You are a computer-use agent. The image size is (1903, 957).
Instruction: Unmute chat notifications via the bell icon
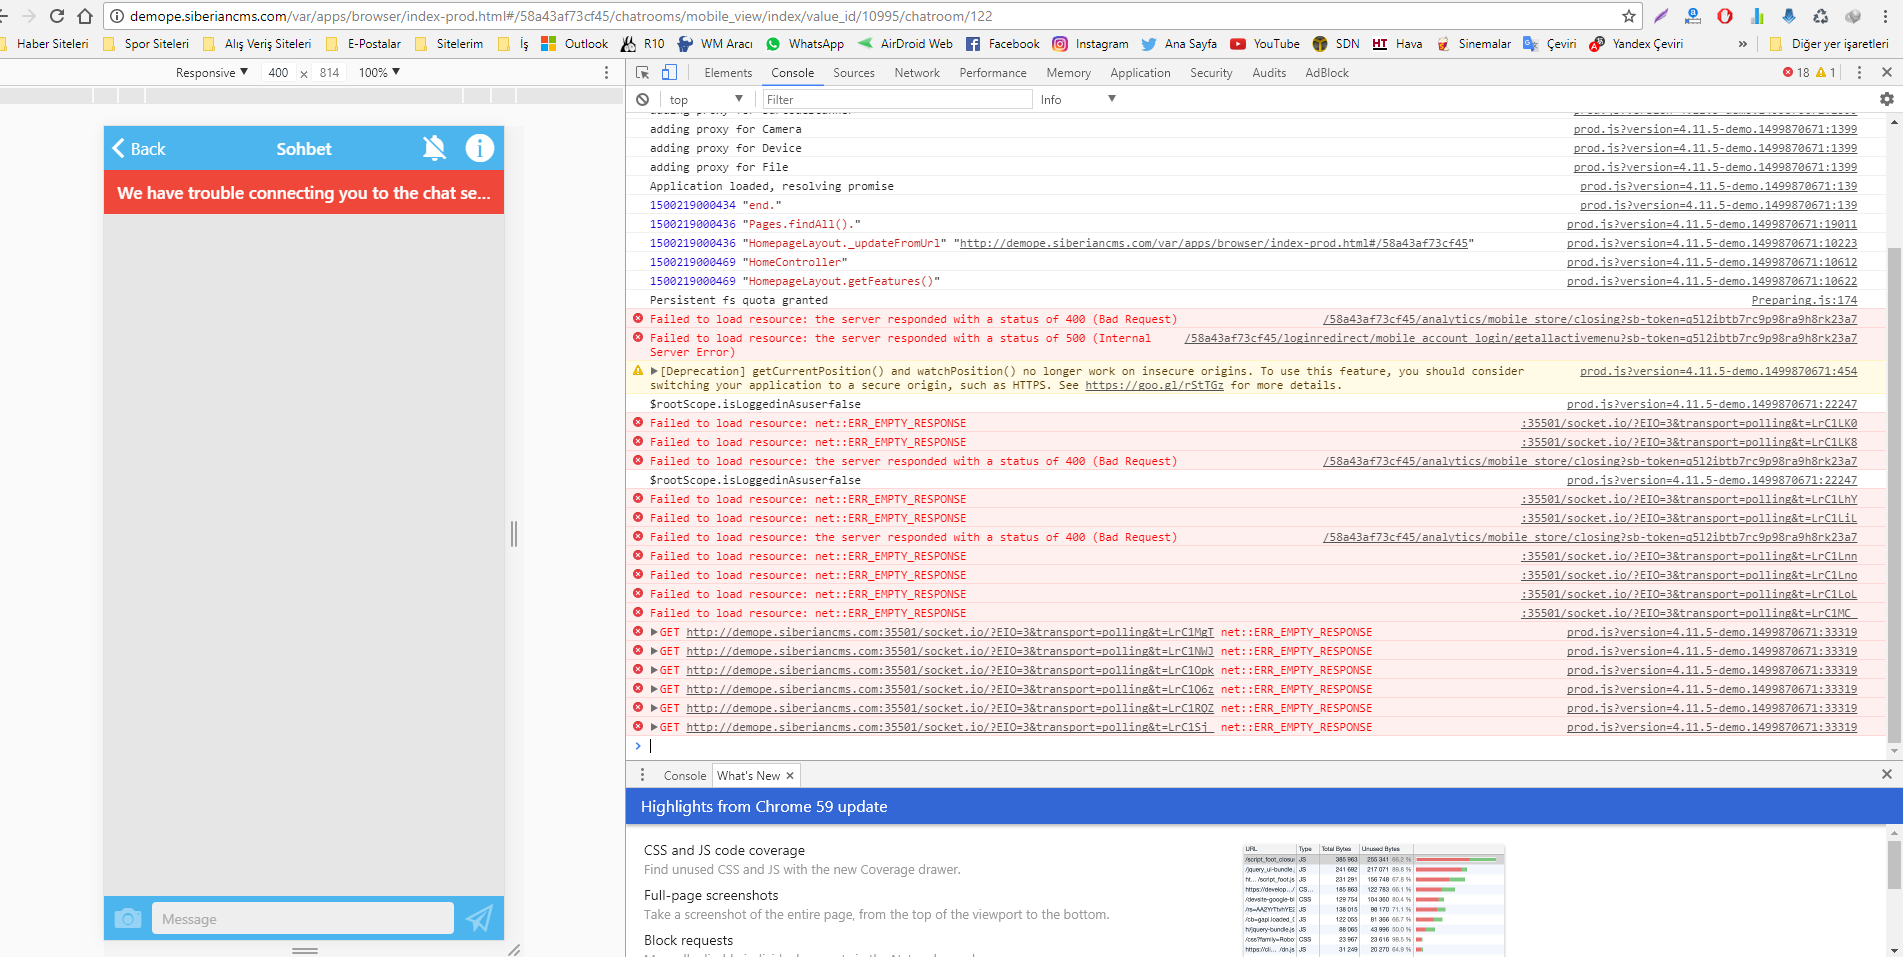tap(434, 148)
